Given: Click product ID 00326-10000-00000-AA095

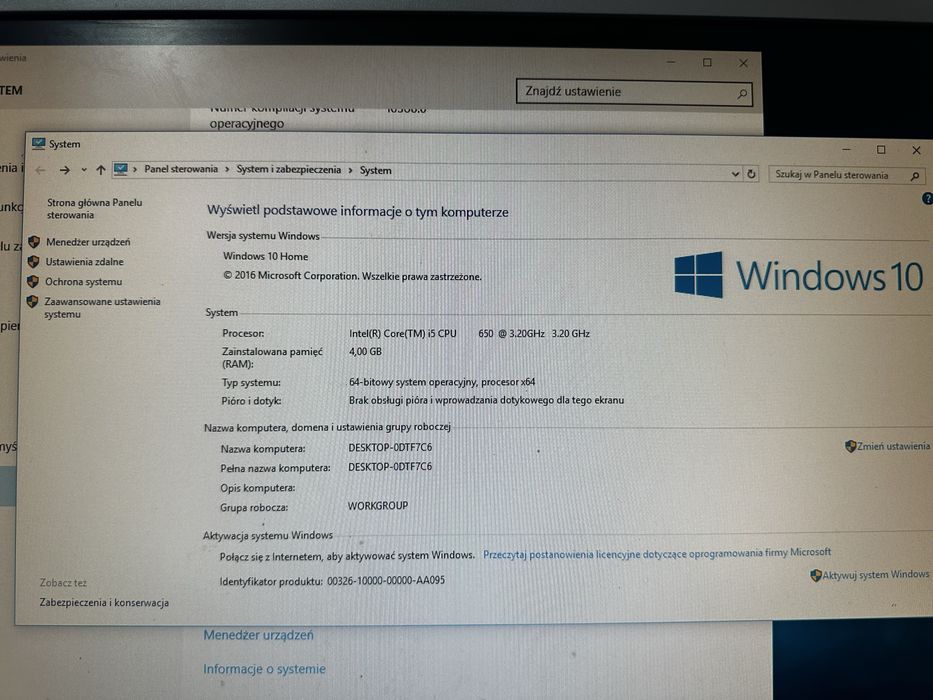Looking at the screenshot, I should tap(386, 580).
